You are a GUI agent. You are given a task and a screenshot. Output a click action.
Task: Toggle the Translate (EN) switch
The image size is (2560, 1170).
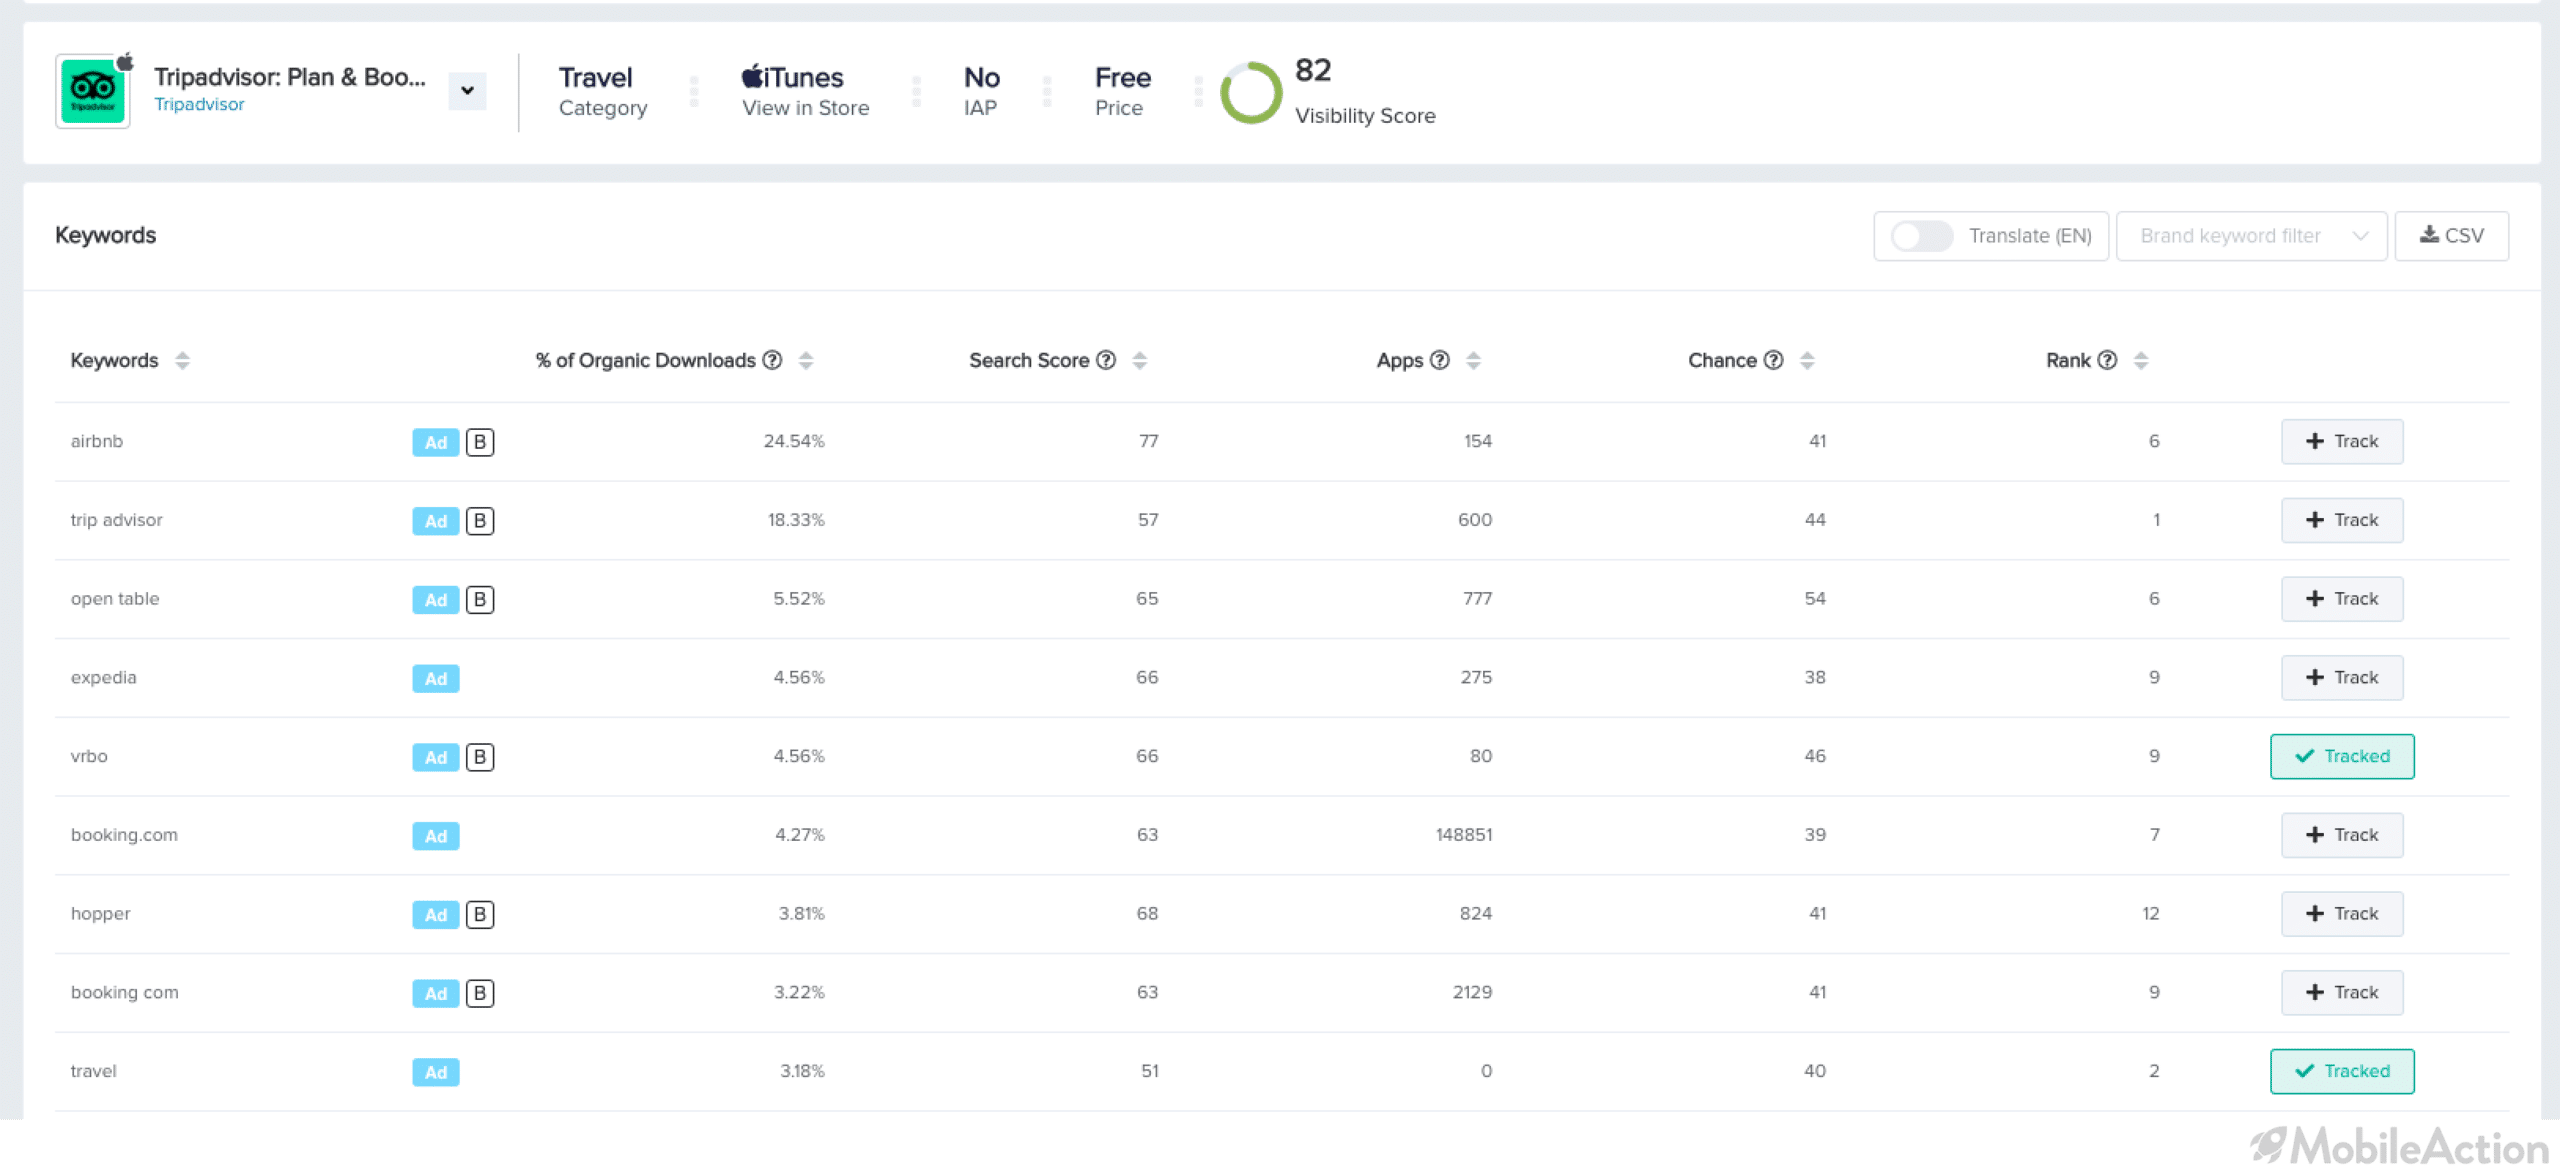coord(1921,236)
